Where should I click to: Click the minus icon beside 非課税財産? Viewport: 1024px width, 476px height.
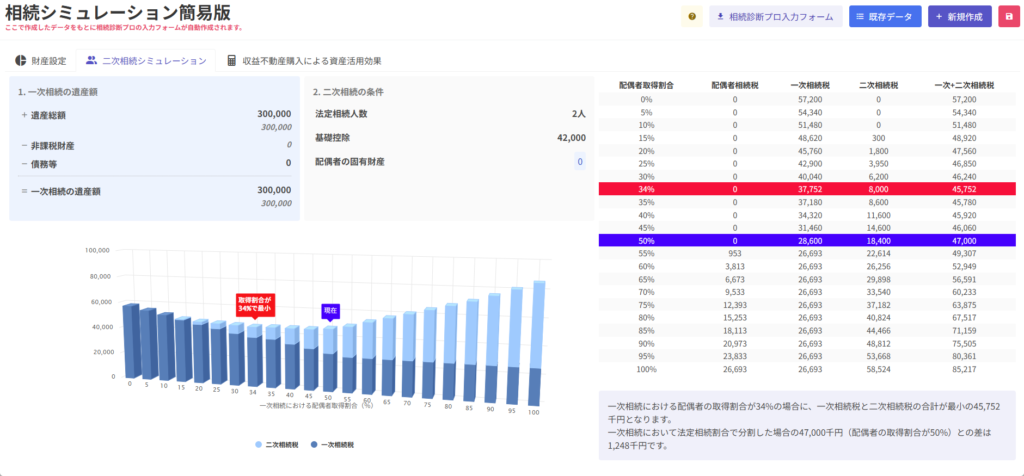click(24, 145)
